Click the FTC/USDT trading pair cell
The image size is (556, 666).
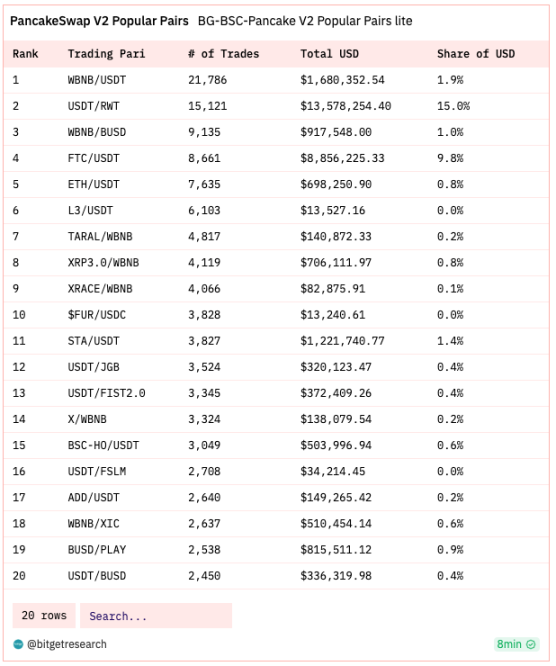pos(93,158)
